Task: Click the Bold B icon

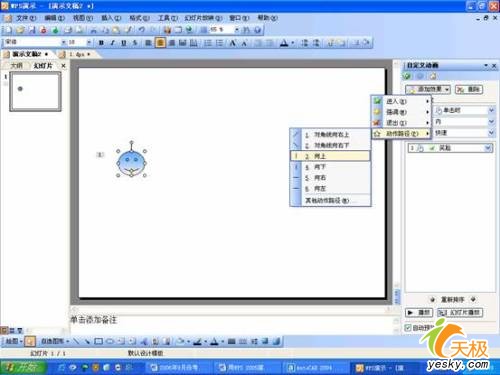Action: [x=101, y=43]
